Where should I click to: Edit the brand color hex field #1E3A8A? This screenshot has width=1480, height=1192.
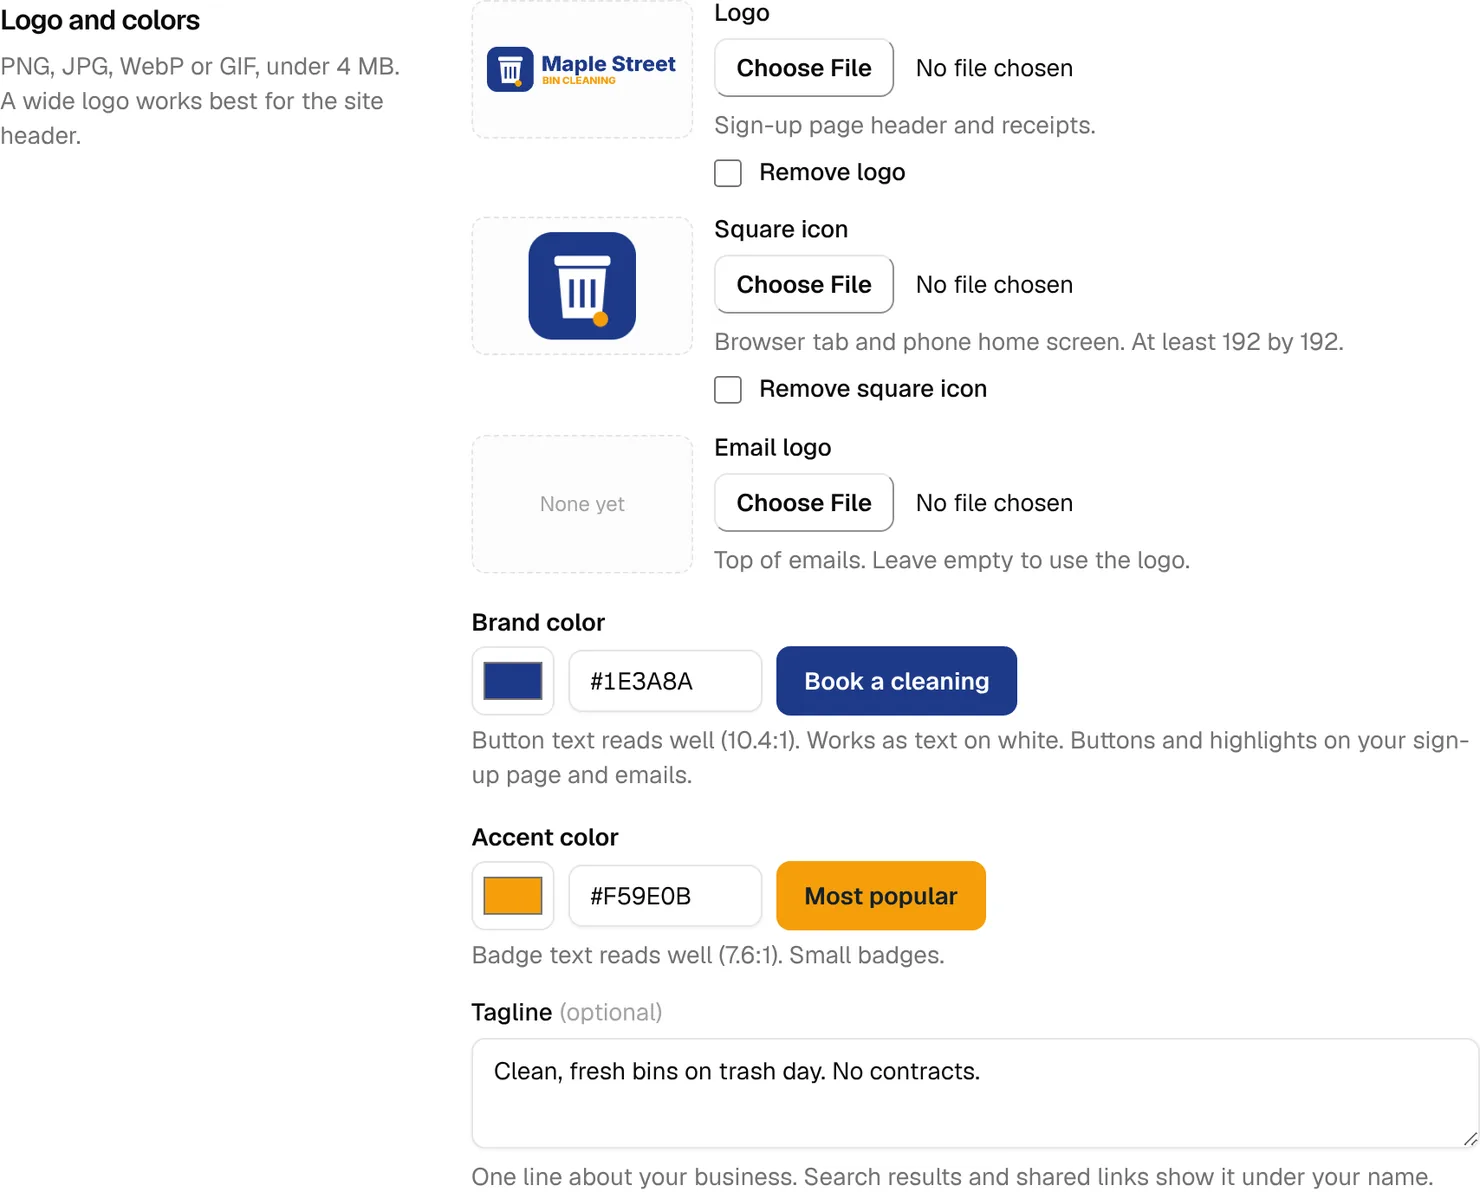point(665,681)
